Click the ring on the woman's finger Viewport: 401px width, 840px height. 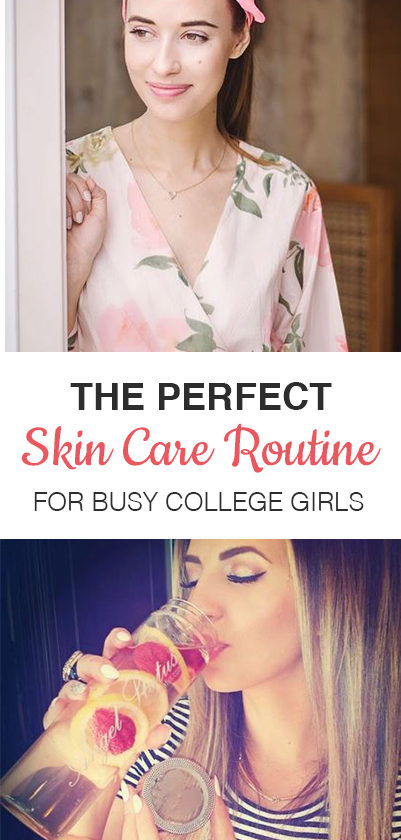click(73, 666)
